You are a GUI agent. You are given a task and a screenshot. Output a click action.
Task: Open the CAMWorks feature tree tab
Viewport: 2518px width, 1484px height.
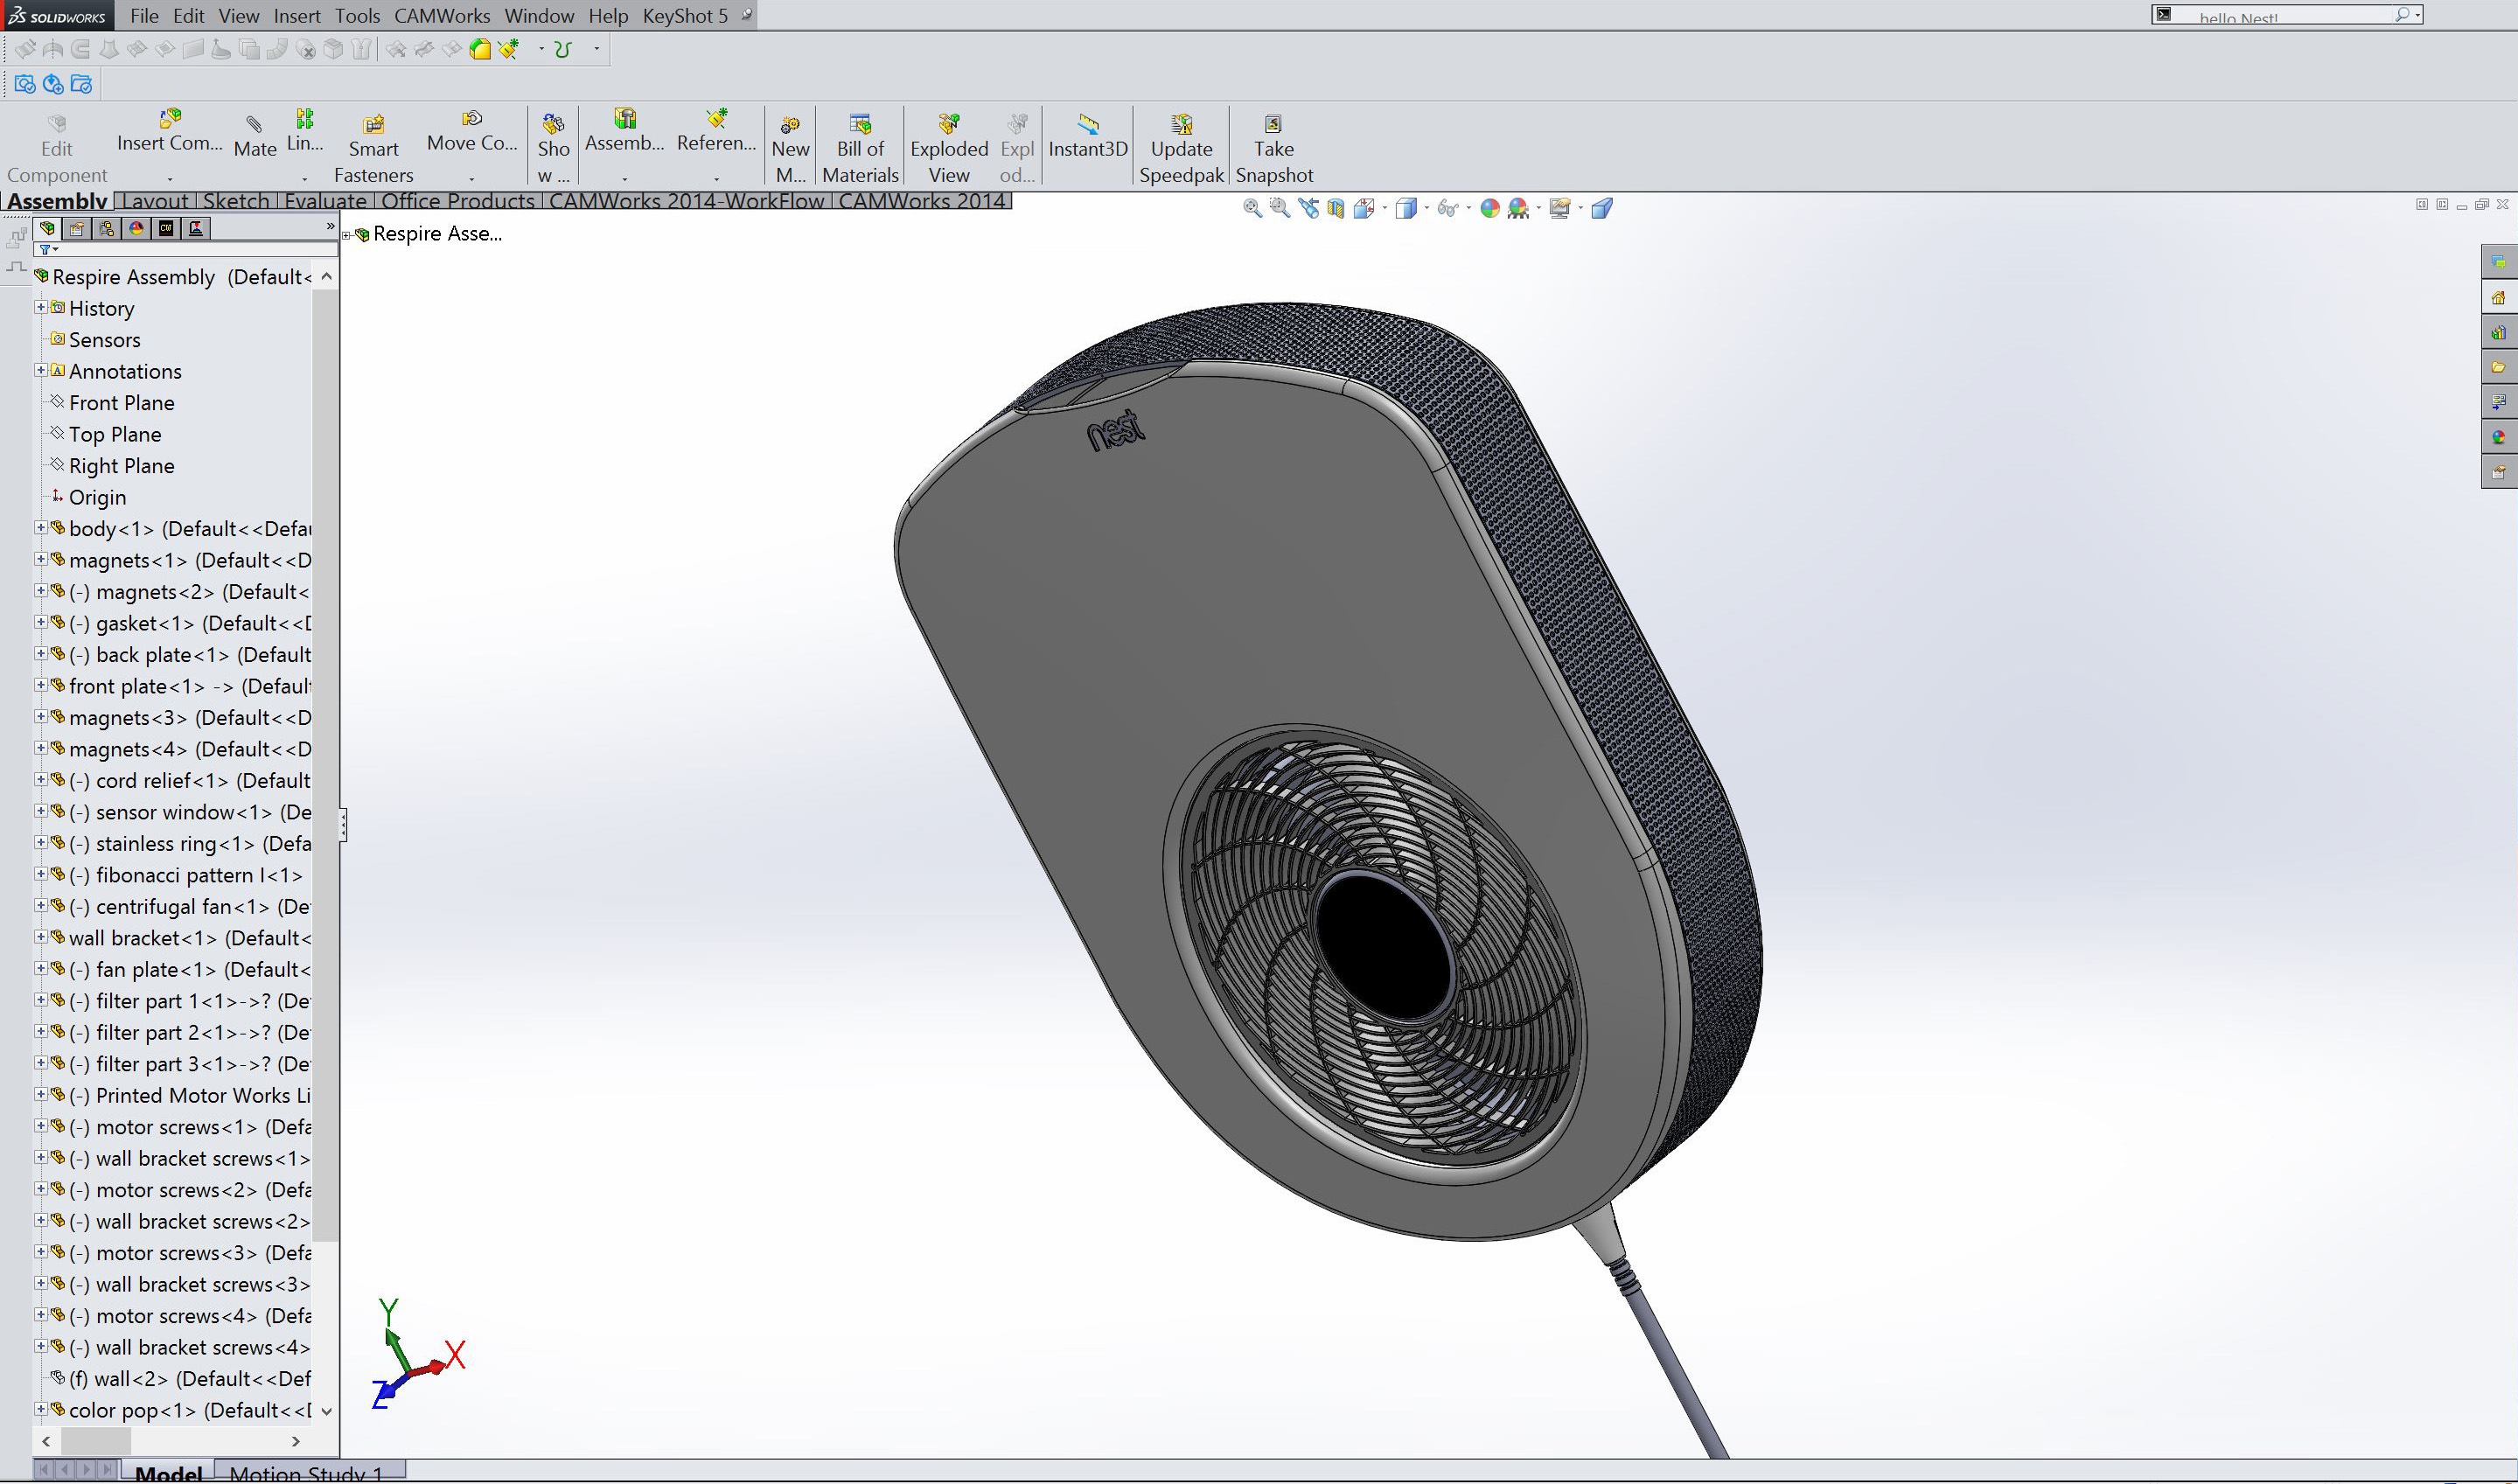pos(166,228)
